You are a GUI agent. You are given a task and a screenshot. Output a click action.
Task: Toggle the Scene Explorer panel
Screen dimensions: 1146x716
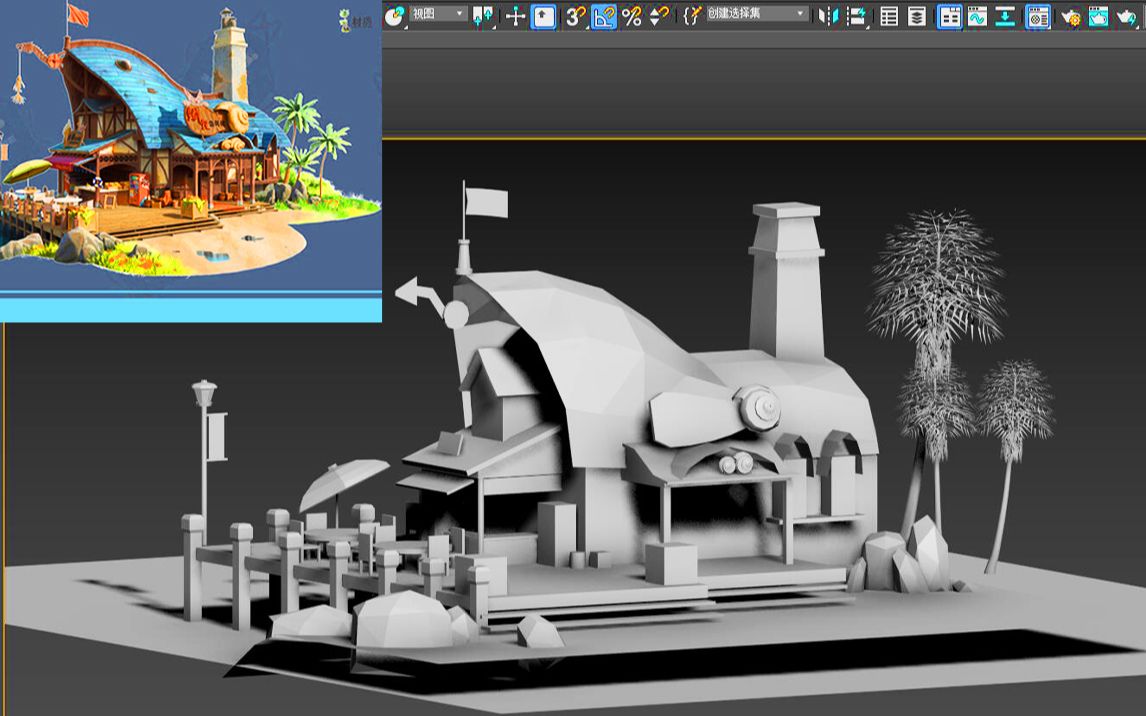click(948, 15)
